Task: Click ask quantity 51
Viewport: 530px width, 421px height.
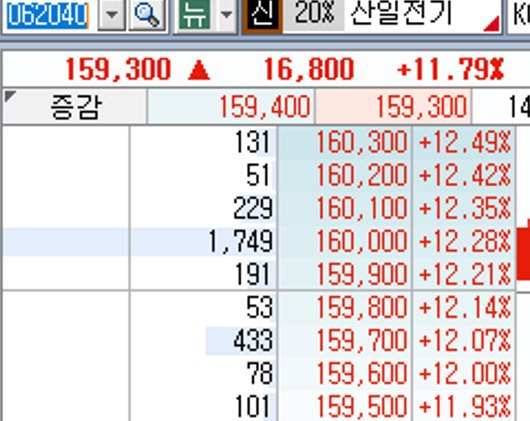Action: tap(258, 175)
